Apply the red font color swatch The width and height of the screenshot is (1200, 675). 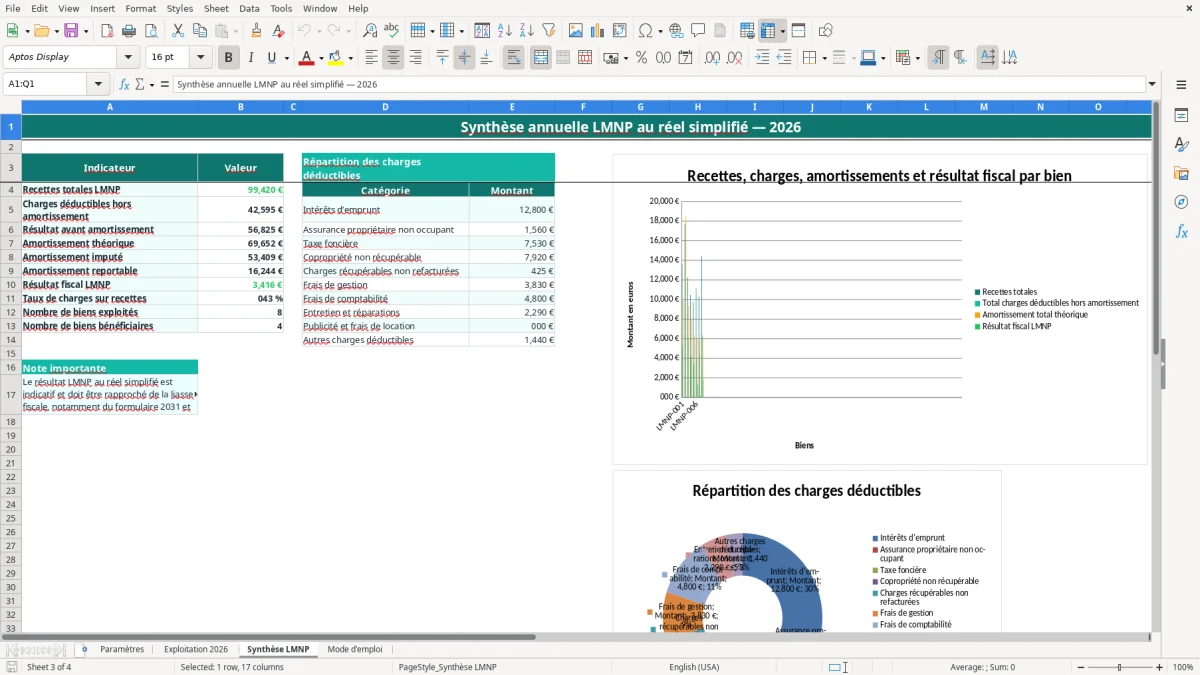(x=307, y=58)
